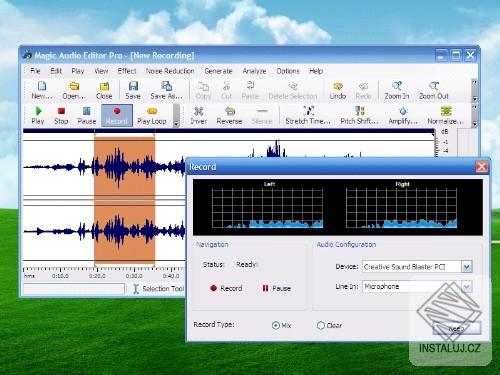
Task: Stop playback with Stop button
Action: pos(61,115)
